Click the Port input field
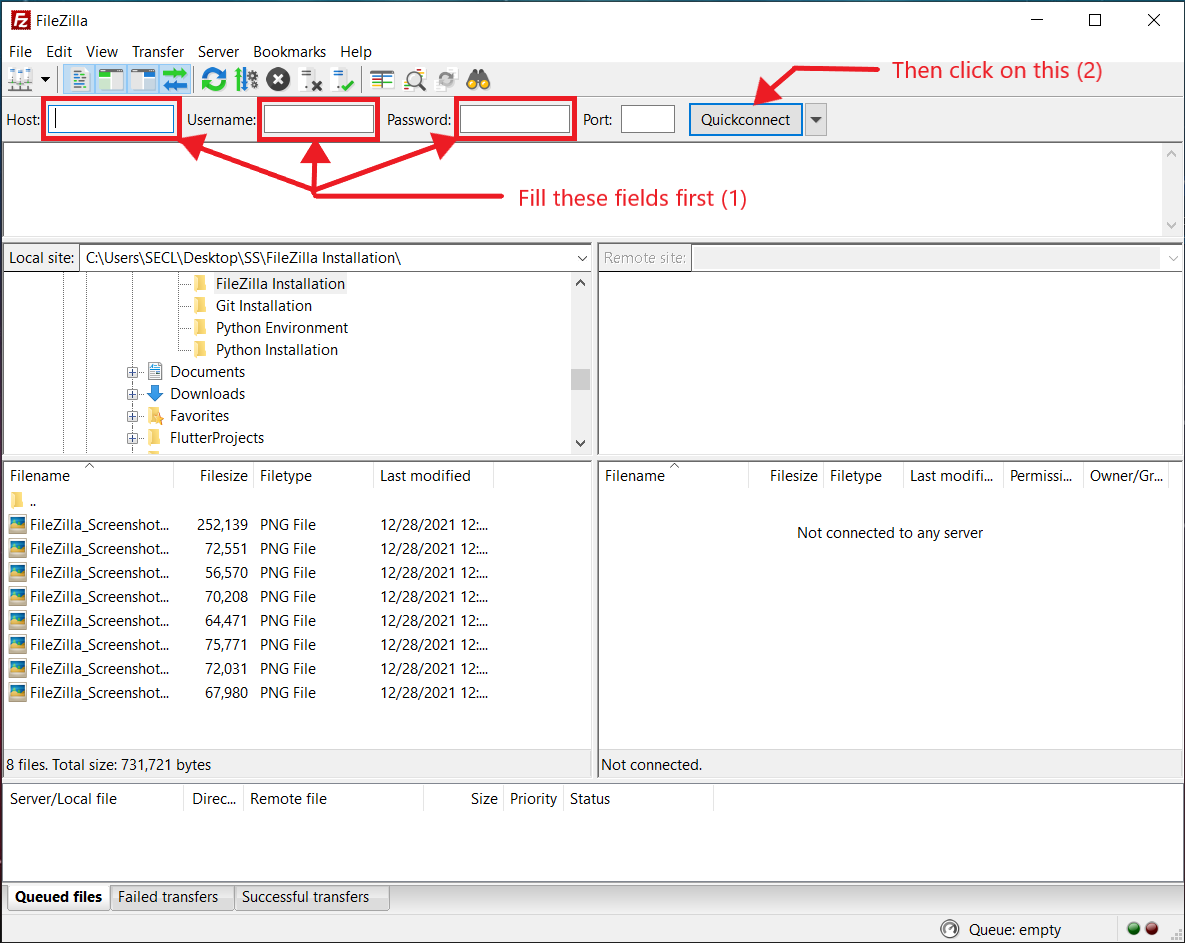The height and width of the screenshot is (943, 1185). coord(648,119)
